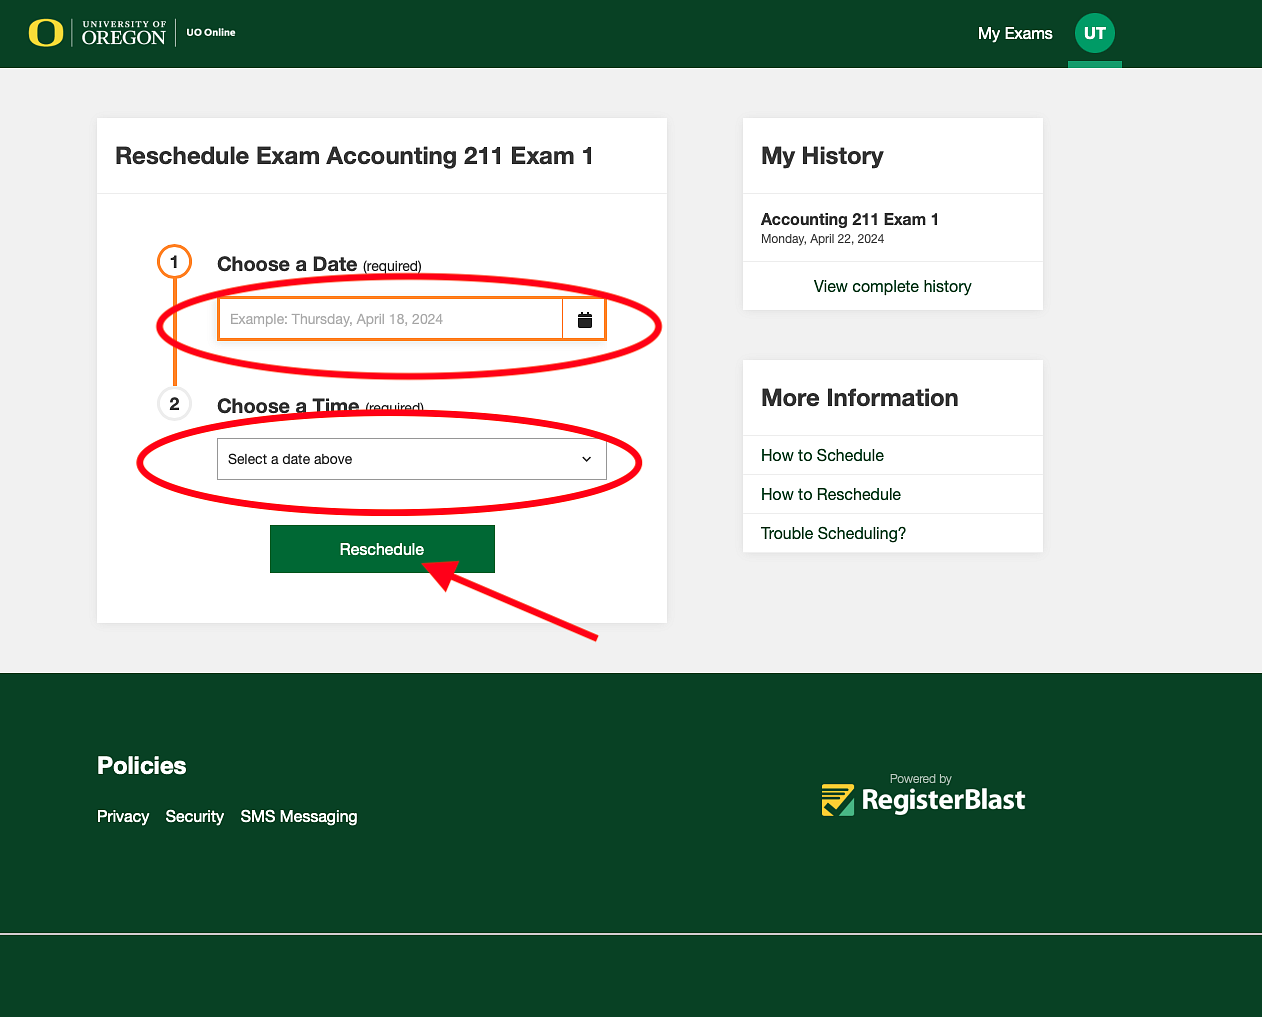Screen dimensions: 1262x1017
Task: Open the UT user avatar menu
Action: click(1095, 33)
